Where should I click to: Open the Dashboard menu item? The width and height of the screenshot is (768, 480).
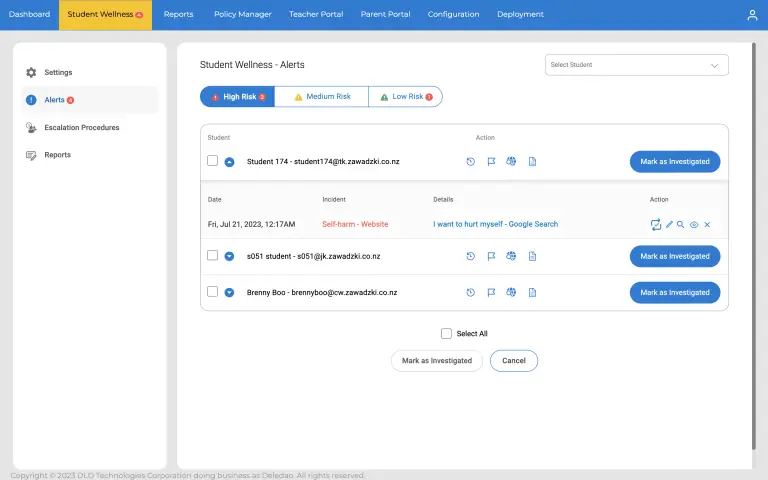pyautogui.click(x=29, y=15)
